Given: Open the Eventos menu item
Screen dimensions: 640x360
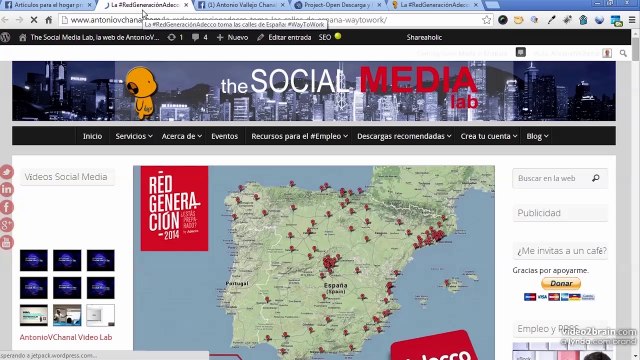Looking at the screenshot, I should 224,136.
